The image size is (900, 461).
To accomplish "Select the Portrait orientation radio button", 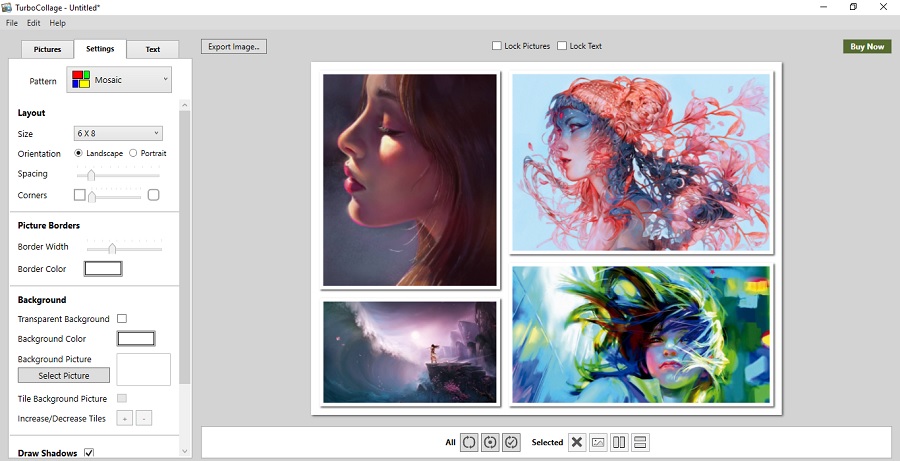I will coord(133,153).
